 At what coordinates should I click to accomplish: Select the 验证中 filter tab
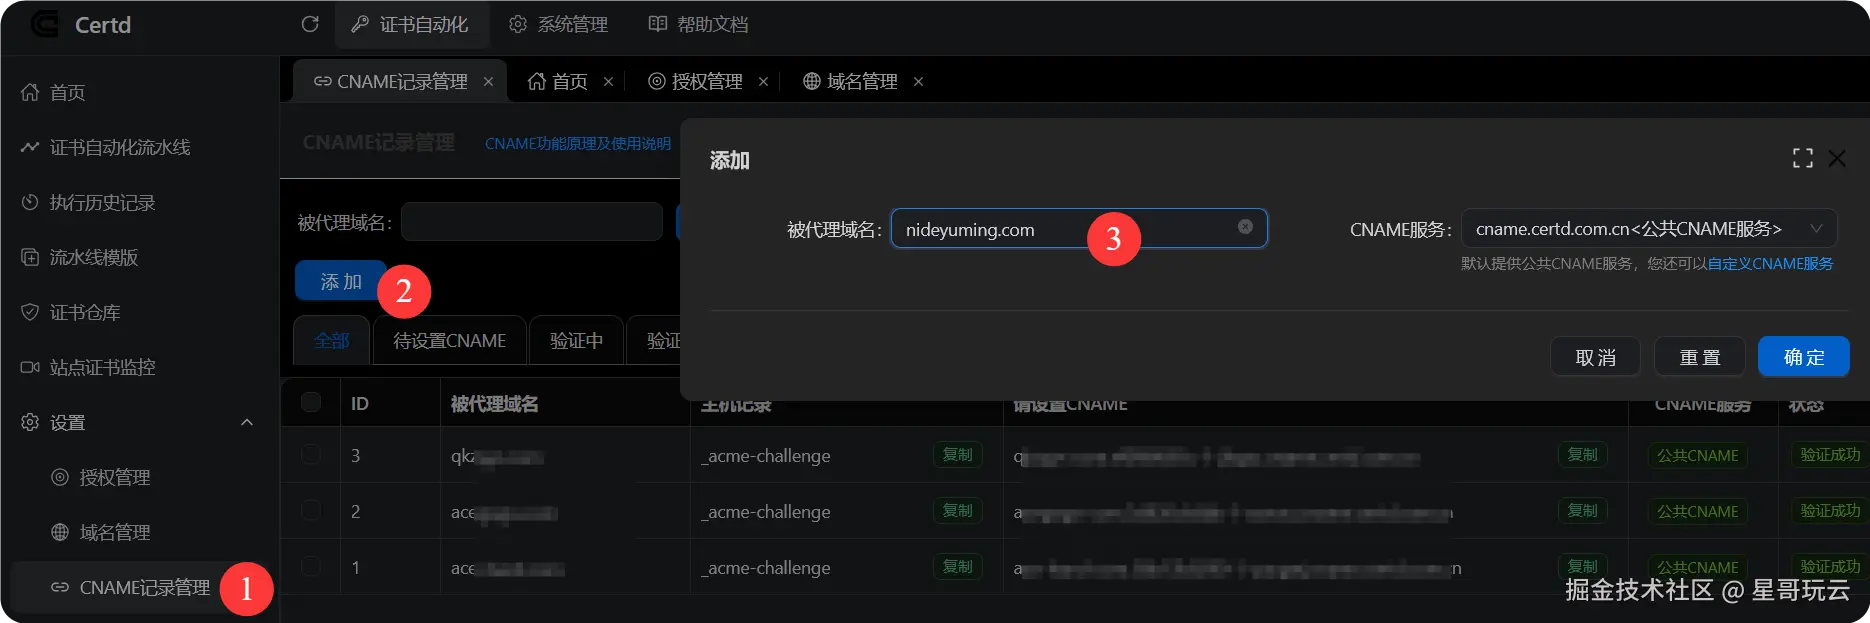tap(576, 341)
